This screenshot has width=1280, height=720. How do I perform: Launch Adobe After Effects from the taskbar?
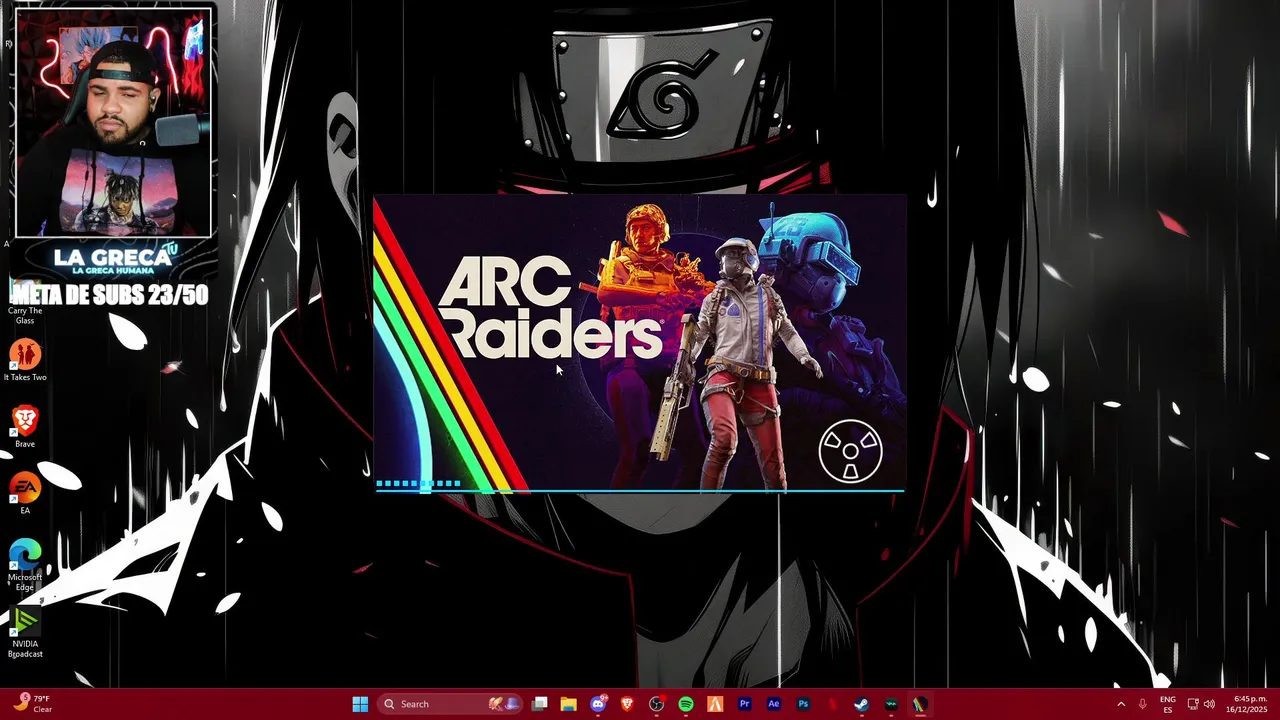click(773, 704)
